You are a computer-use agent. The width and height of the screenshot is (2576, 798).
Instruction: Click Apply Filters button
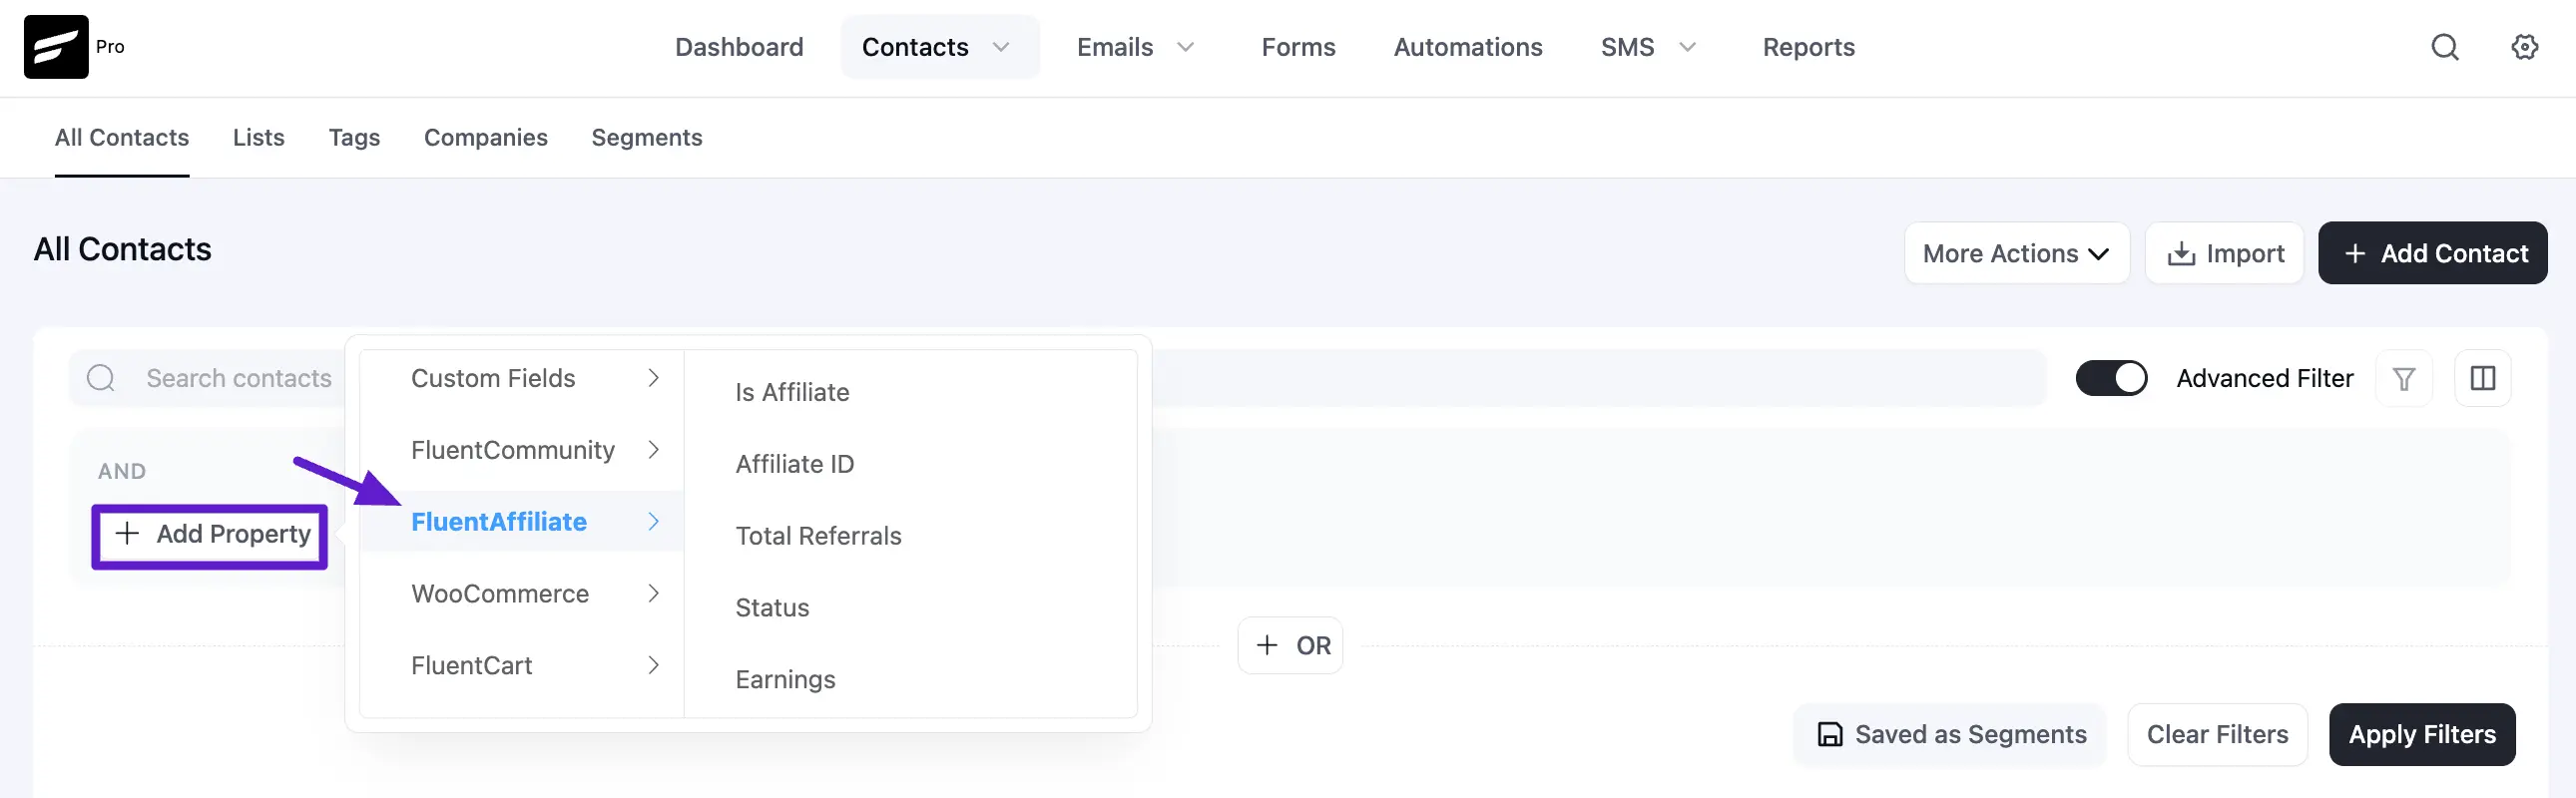tap(2421, 734)
